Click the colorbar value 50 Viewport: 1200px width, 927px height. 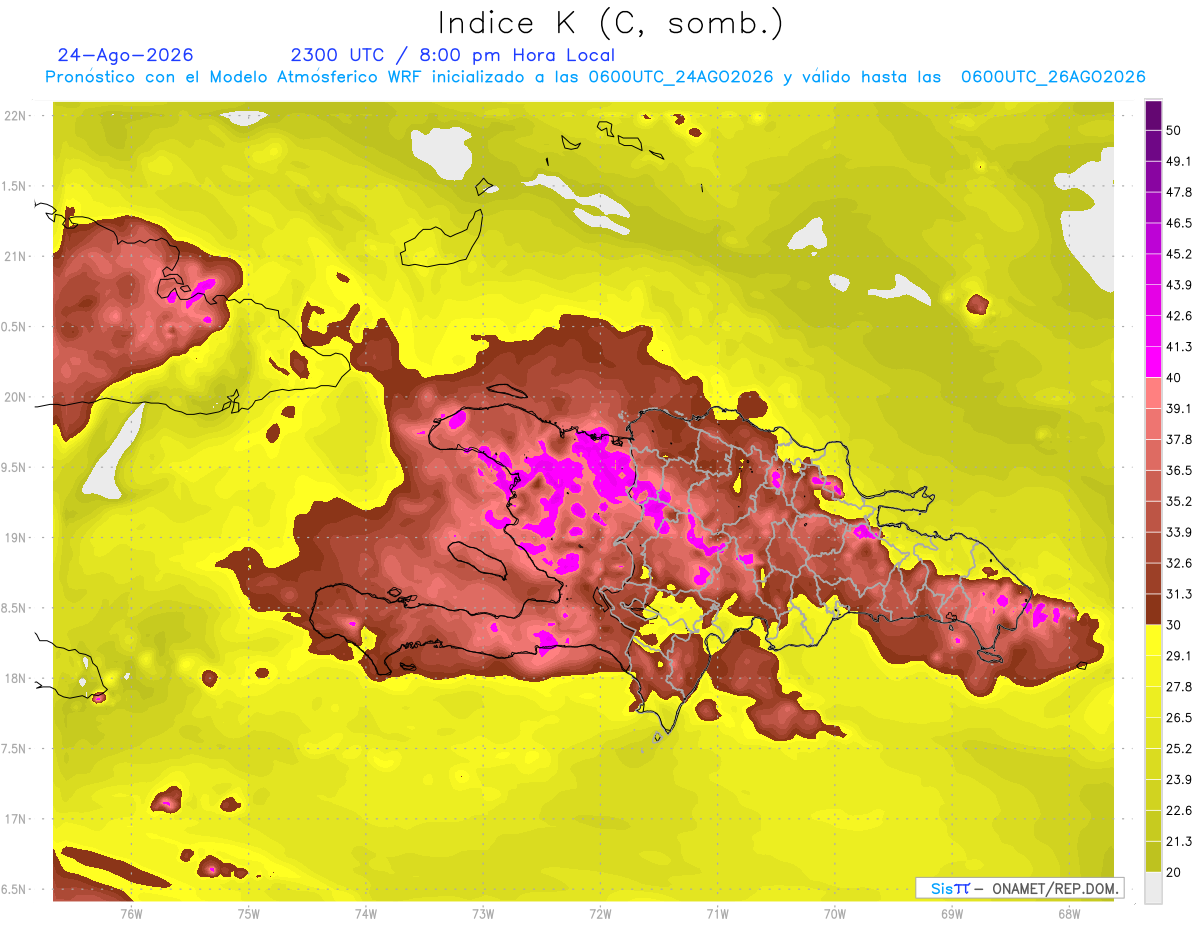[x=1175, y=130]
